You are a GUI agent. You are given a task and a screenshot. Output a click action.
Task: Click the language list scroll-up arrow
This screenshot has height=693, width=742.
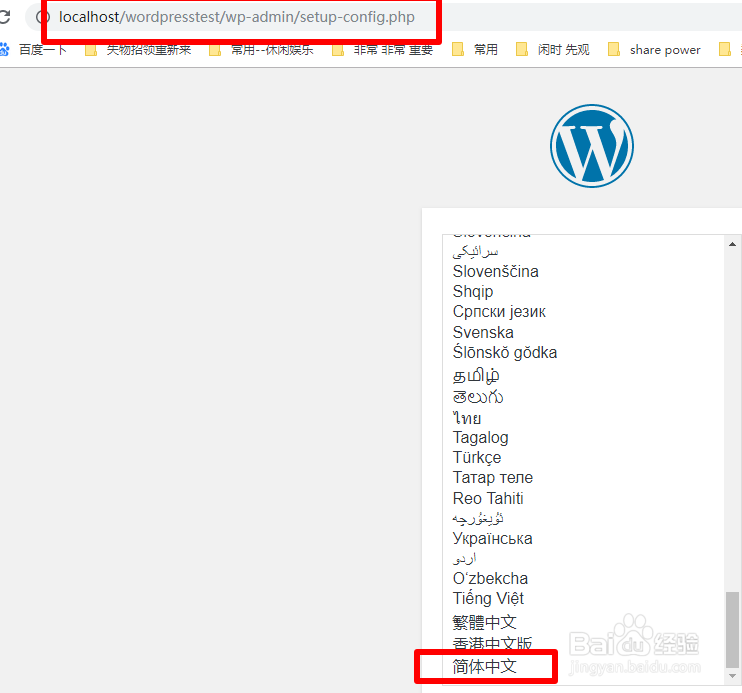click(x=732, y=244)
